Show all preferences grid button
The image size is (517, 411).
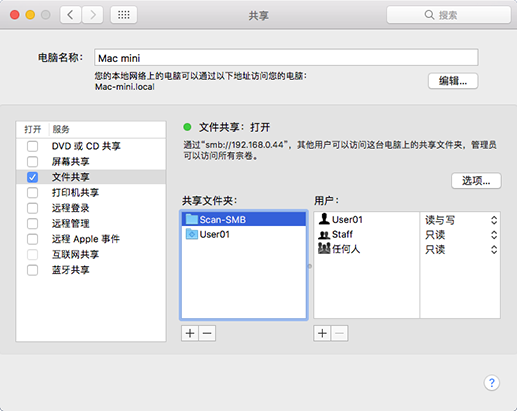[124, 15]
